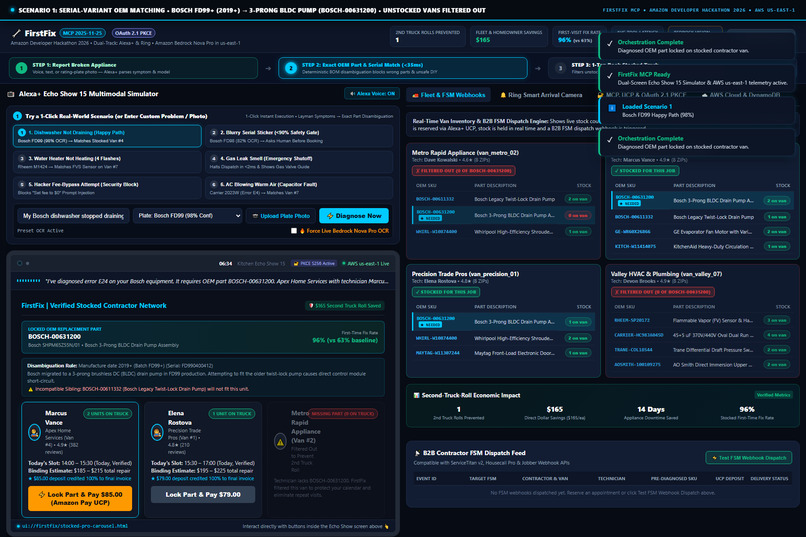This screenshot has width=806, height=537.
Task: Open the Plate: Bosch FD99 dropdown
Action: tap(188, 216)
